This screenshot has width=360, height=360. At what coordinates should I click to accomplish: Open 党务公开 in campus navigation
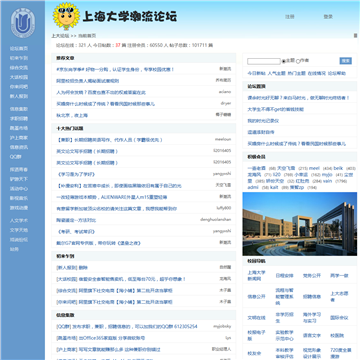pos(312,276)
